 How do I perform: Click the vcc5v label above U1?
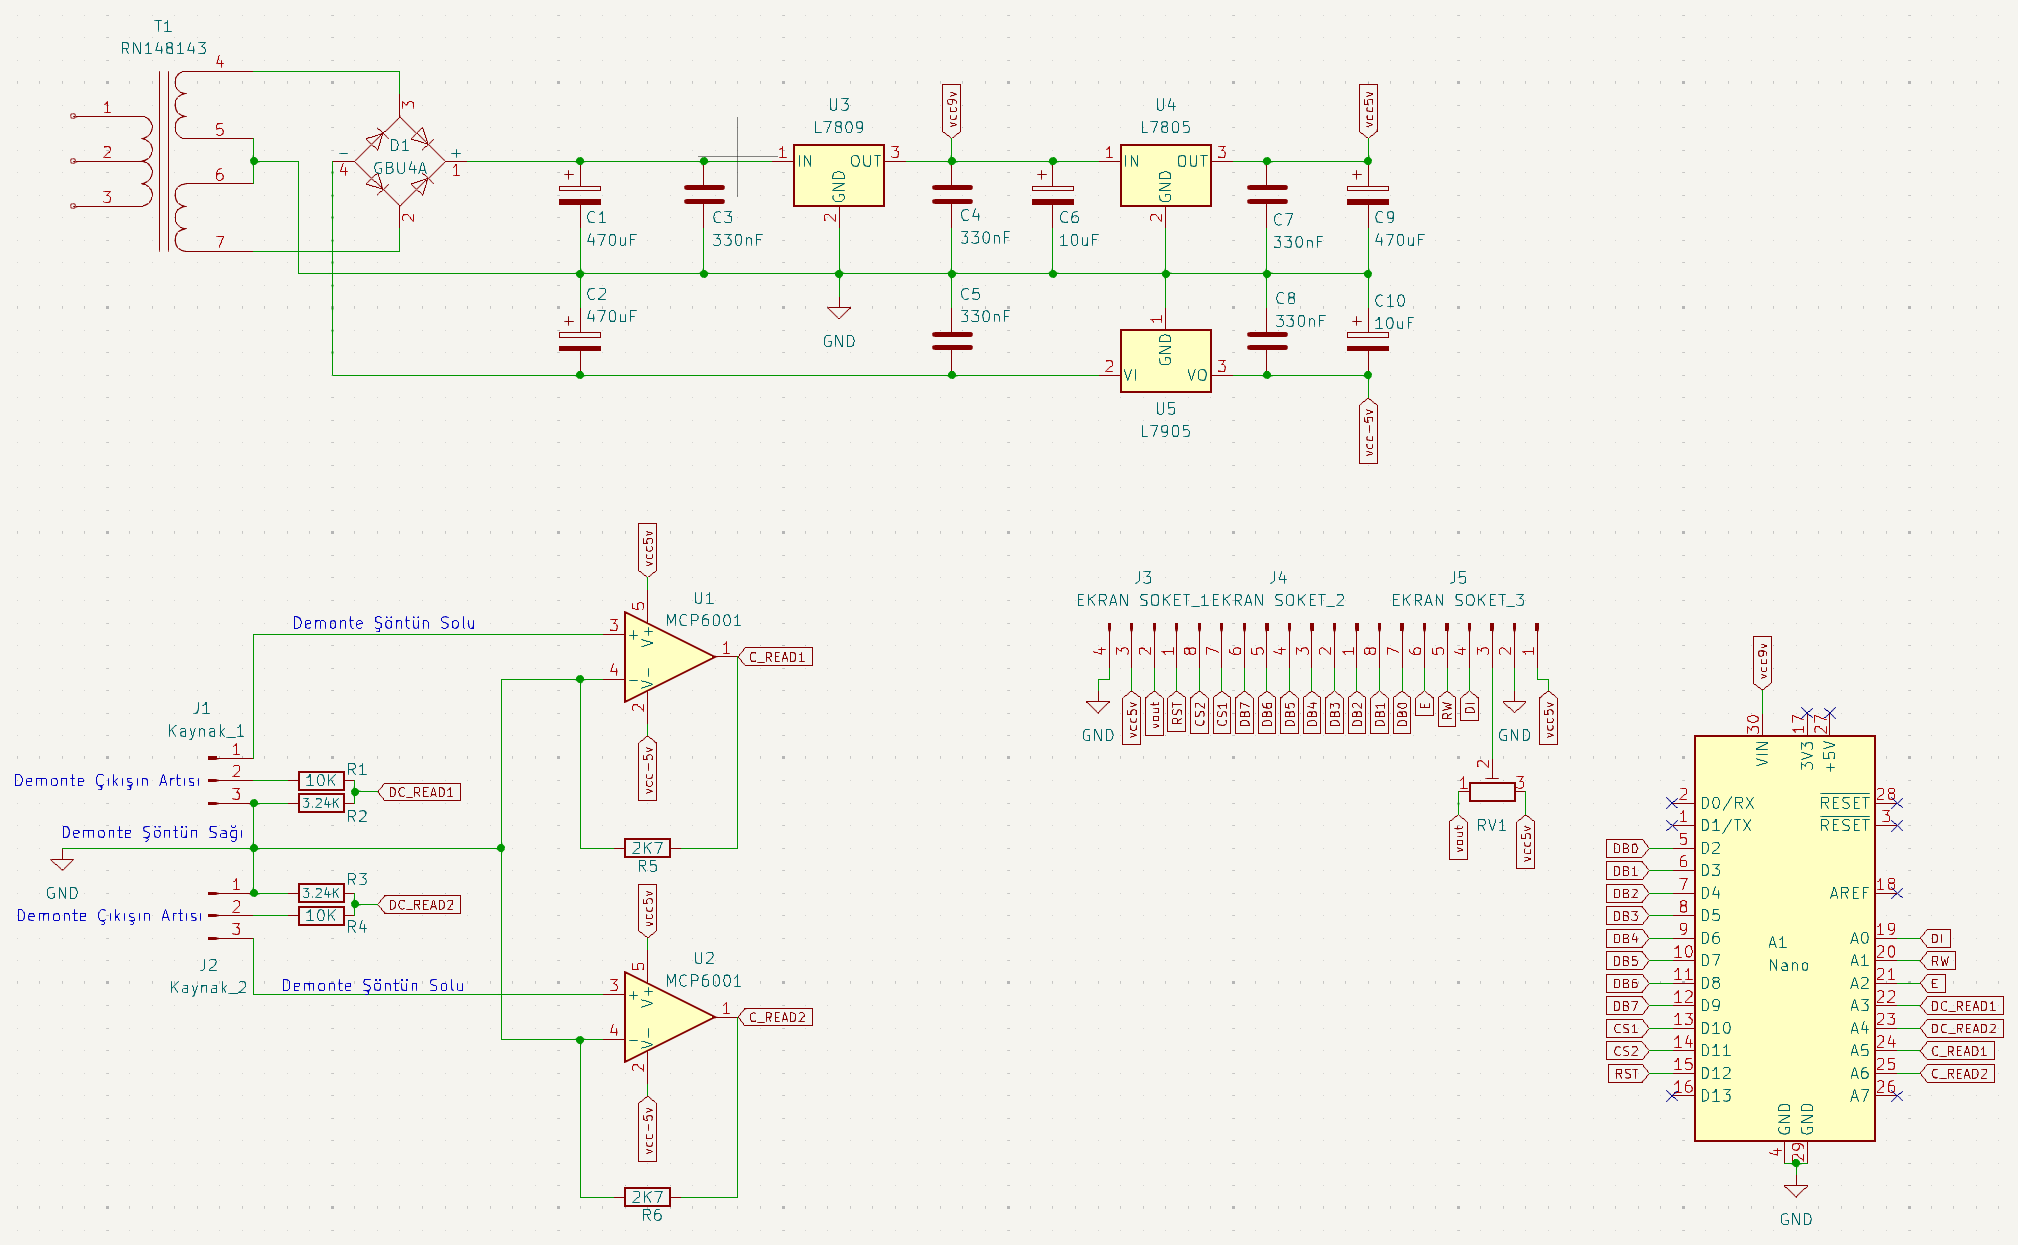click(647, 550)
